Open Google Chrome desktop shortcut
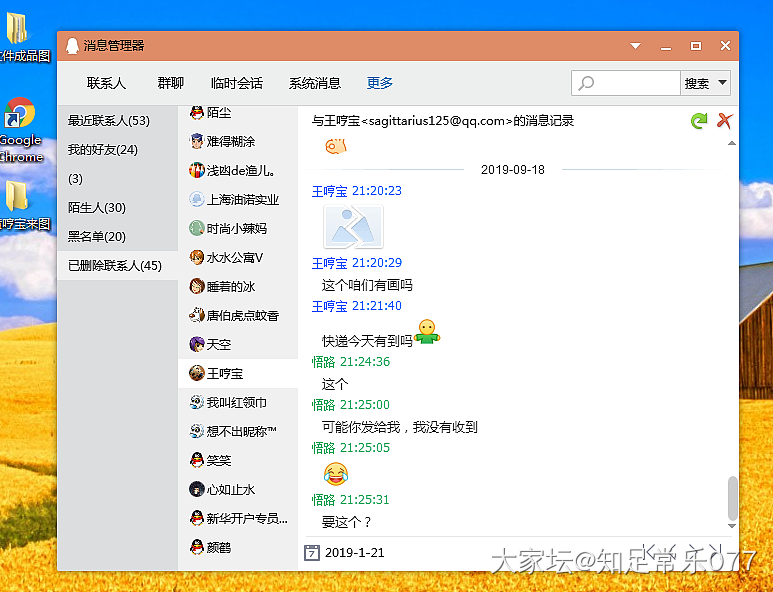Viewport: 773px width, 592px height. (x=19, y=115)
